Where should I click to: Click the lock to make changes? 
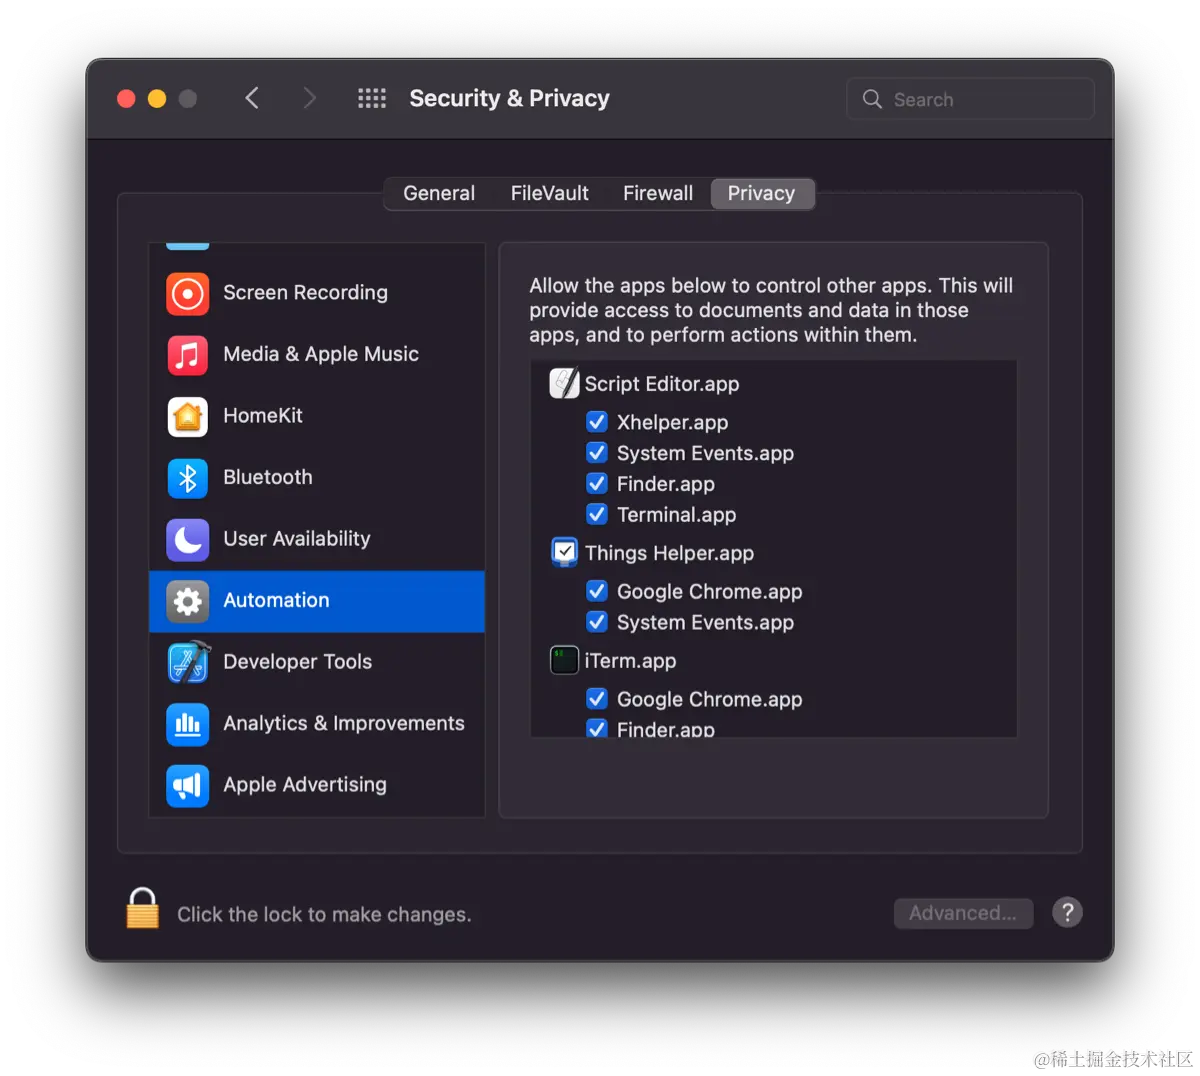[142, 908]
